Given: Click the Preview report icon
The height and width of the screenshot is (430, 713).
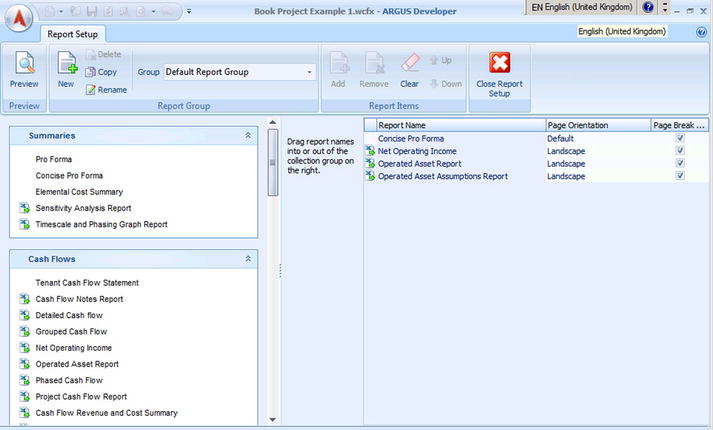Looking at the screenshot, I should [x=24, y=63].
